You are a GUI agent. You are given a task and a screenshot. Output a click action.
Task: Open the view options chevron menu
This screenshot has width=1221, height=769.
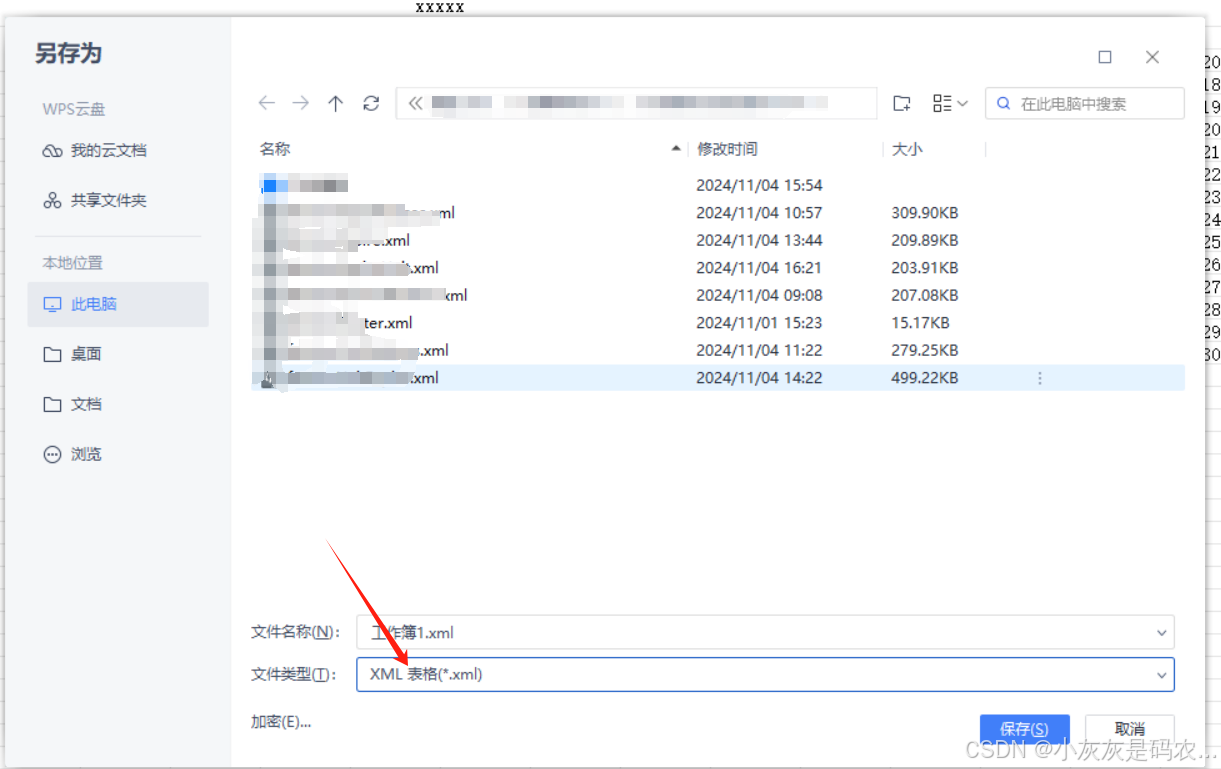961,102
